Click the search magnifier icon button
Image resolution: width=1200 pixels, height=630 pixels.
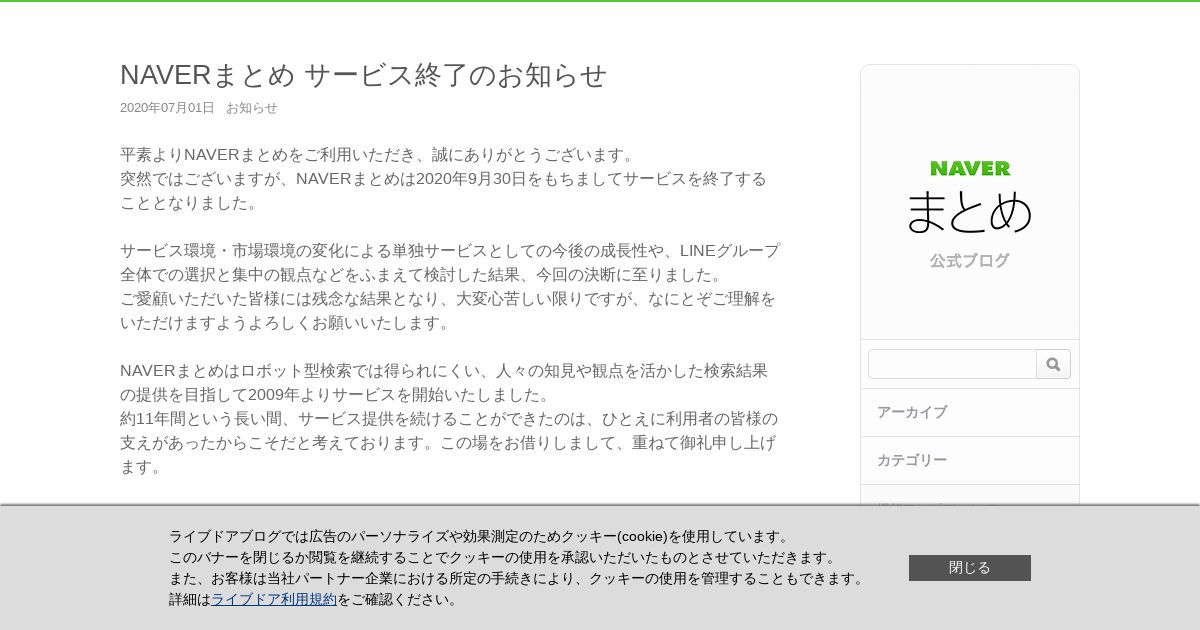pos(1053,364)
